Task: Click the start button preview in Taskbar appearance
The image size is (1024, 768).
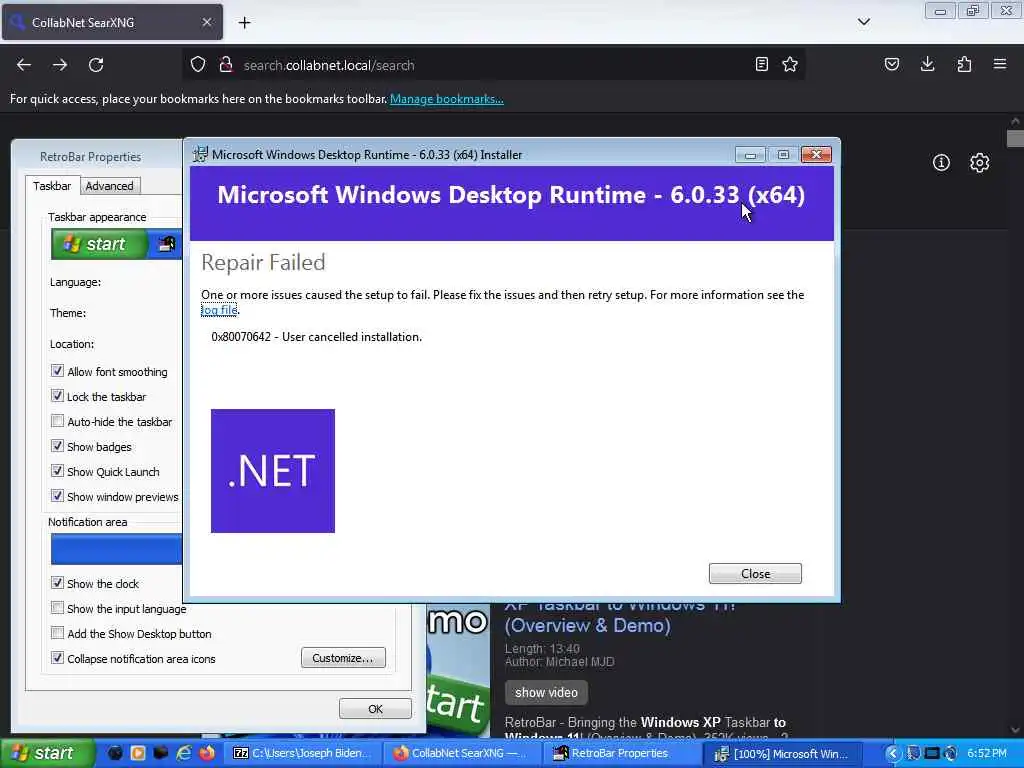Action: (100, 244)
